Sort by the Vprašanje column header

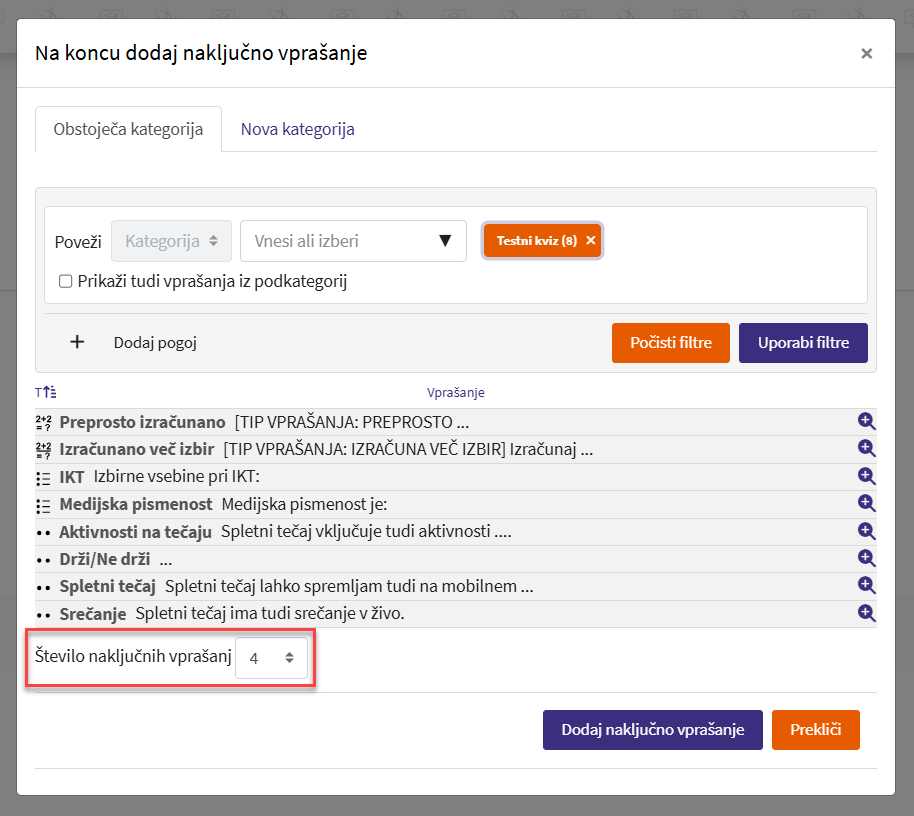tap(455, 393)
